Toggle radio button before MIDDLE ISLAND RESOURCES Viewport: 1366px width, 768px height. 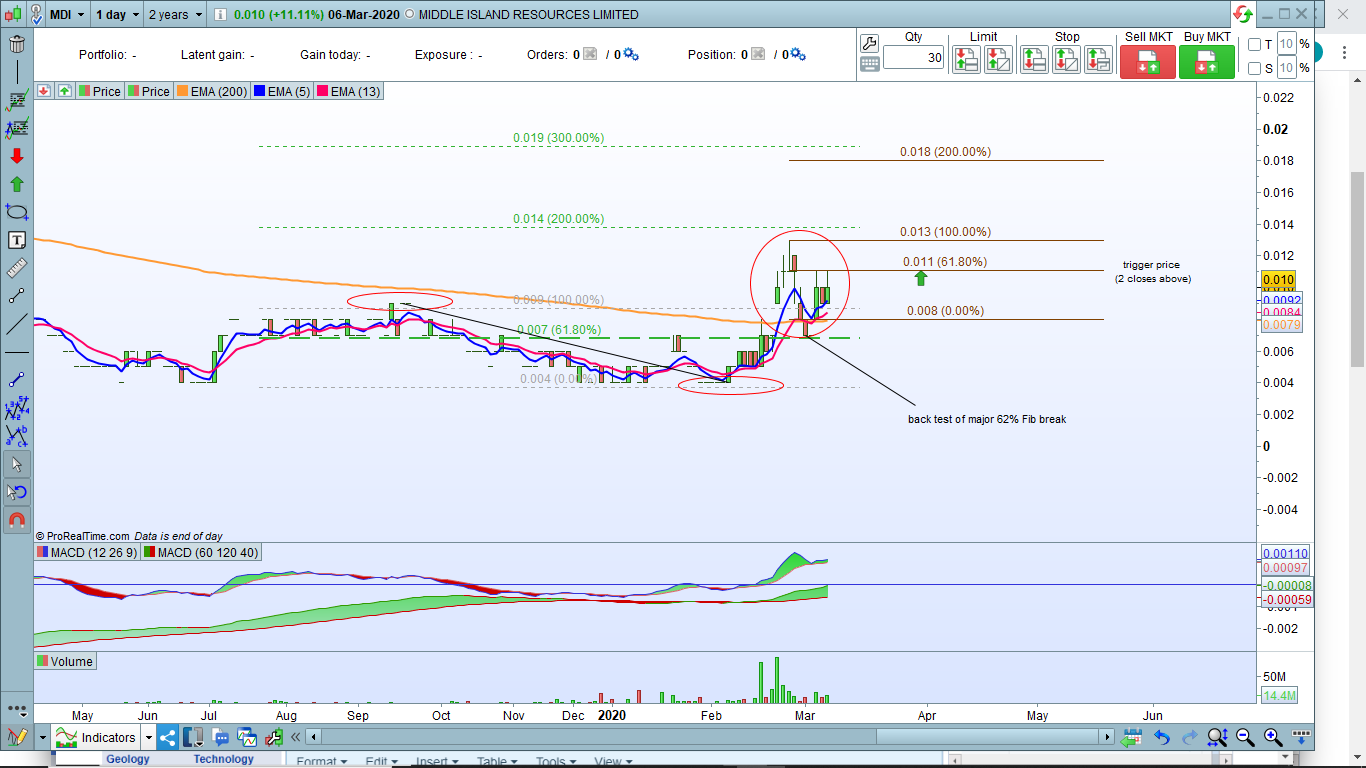[409, 15]
